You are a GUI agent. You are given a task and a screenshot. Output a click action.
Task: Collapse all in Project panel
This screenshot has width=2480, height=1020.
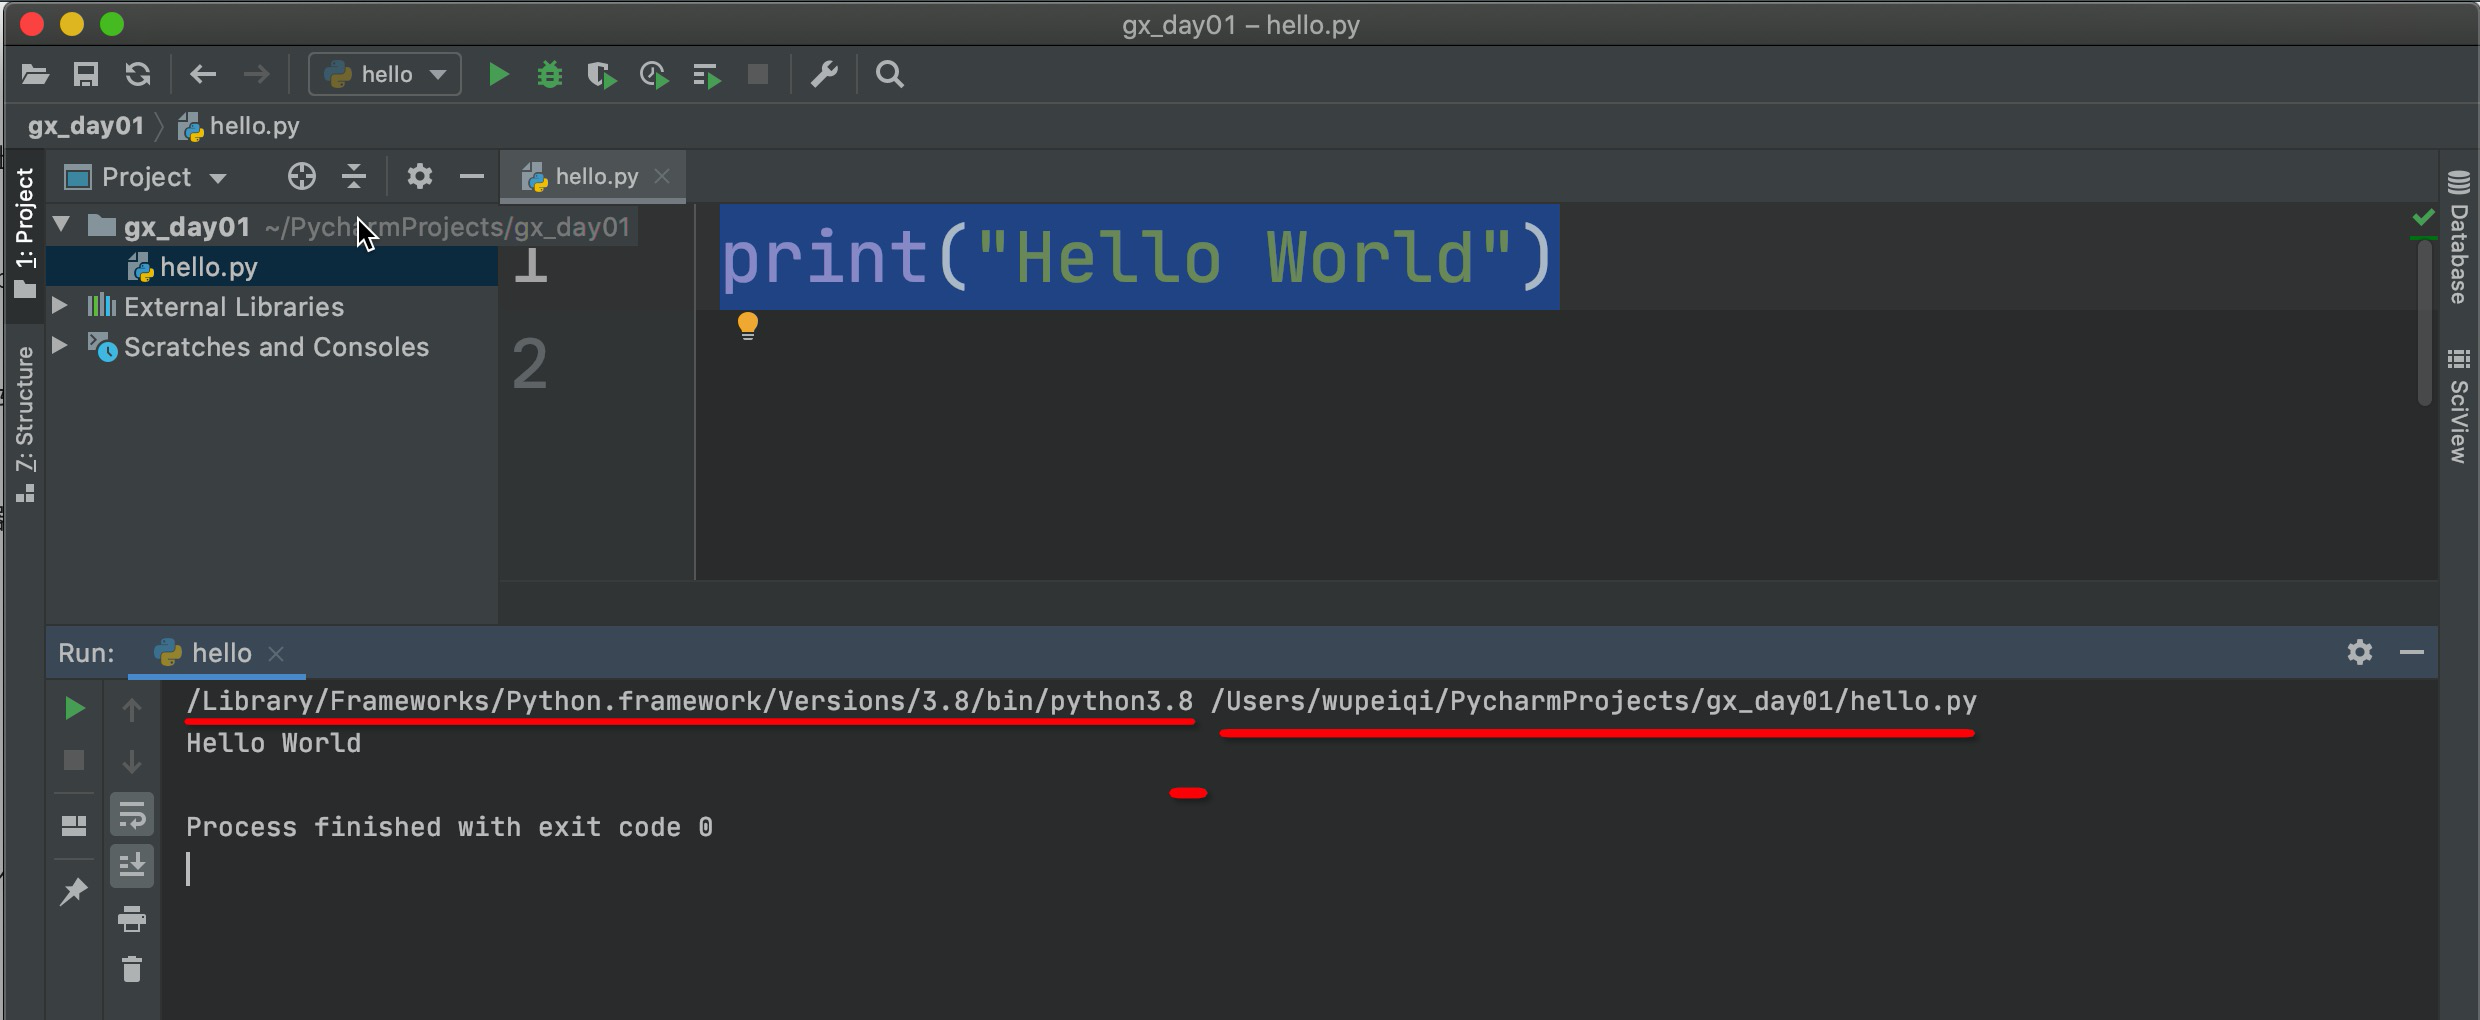(x=354, y=177)
